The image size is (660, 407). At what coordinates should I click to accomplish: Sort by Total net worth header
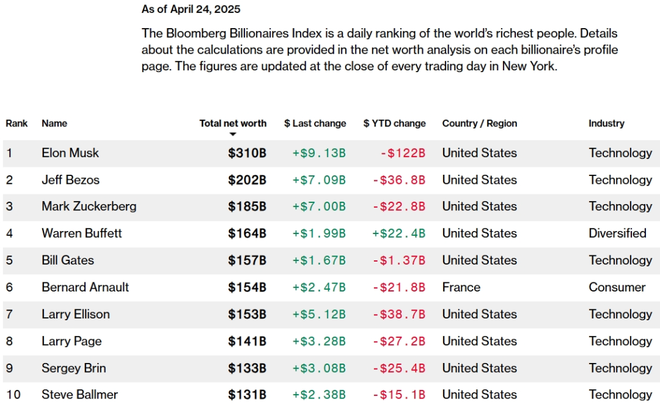point(233,124)
